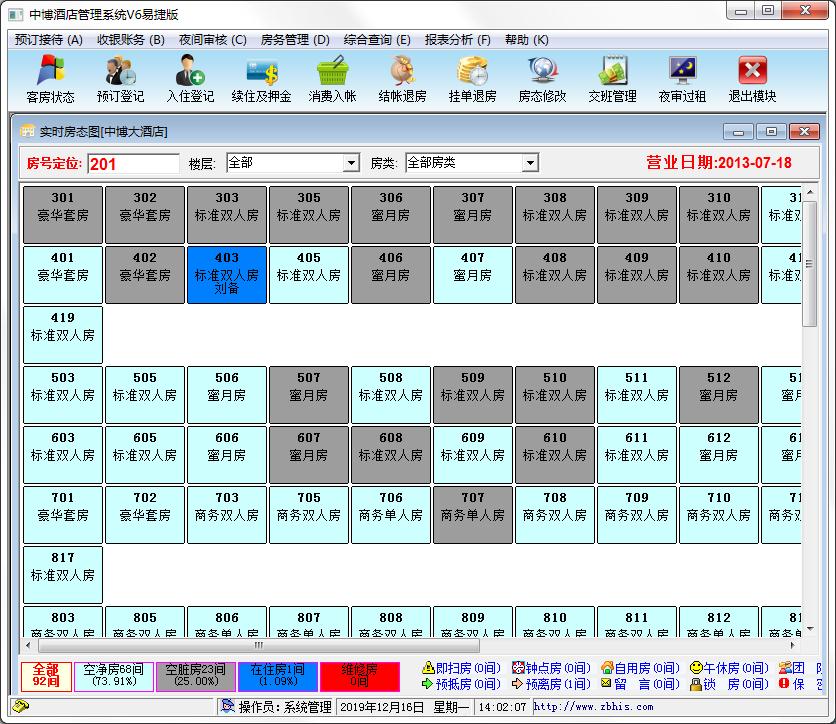Click the red 保 exclamation icon
The height and width of the screenshot is (724, 836).
click(x=784, y=683)
